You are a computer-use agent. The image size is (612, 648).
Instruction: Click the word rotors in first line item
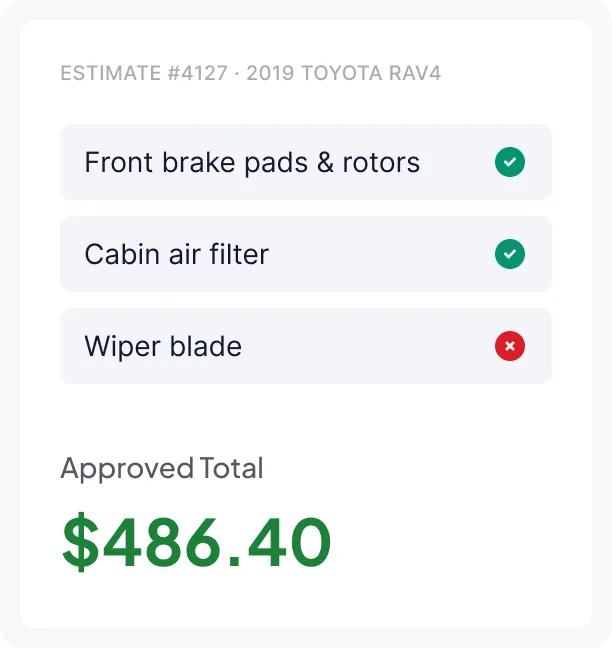point(381,163)
